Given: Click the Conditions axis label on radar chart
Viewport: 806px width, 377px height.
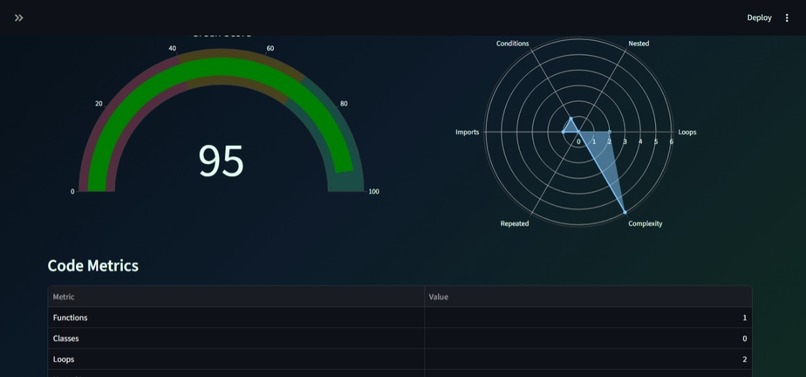Looking at the screenshot, I should pyautogui.click(x=512, y=44).
